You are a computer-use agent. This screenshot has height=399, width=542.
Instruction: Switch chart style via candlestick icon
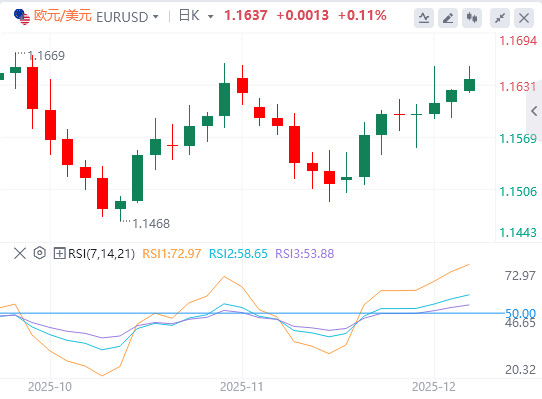(x=472, y=18)
